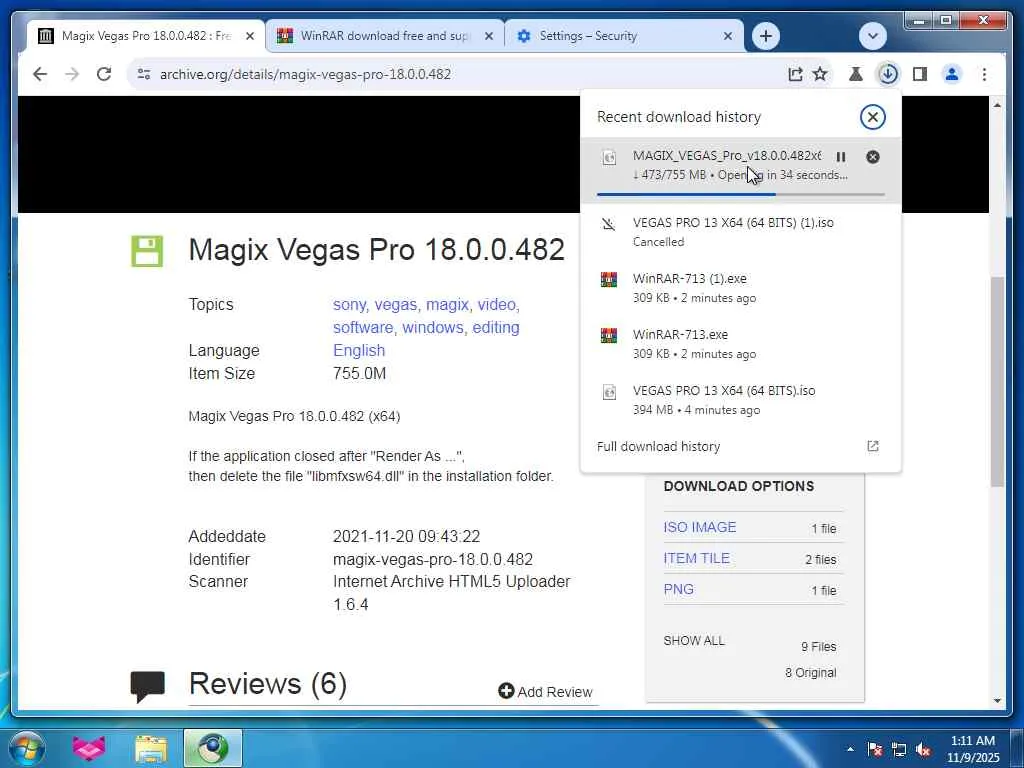
Task: Open the English language link
Action: pos(359,351)
